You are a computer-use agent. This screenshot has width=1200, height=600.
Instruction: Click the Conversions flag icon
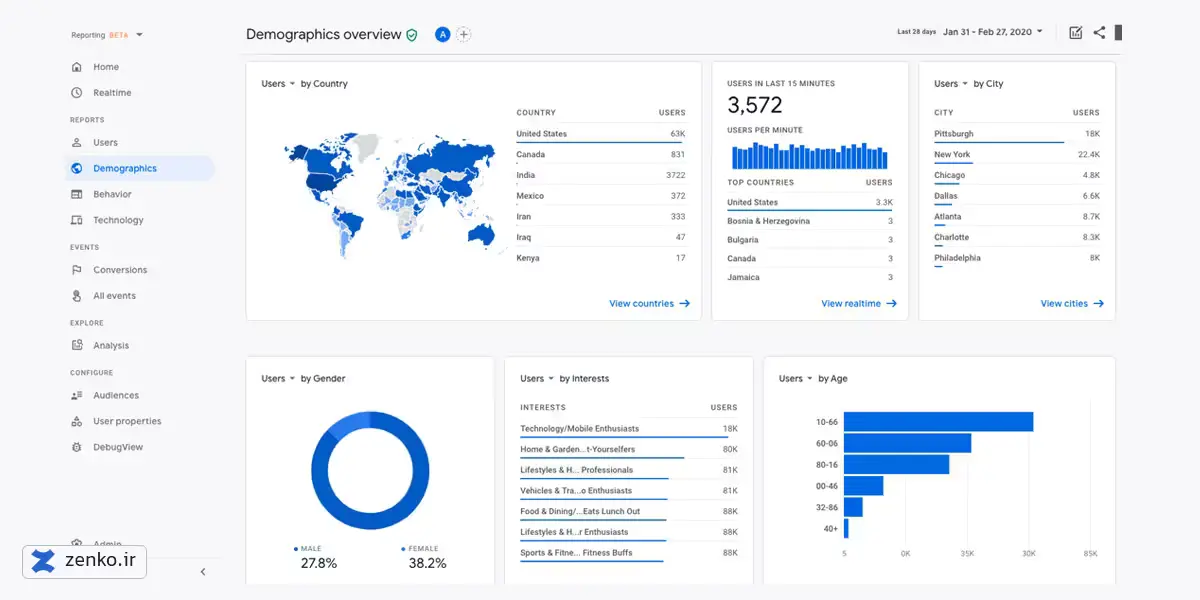77,270
